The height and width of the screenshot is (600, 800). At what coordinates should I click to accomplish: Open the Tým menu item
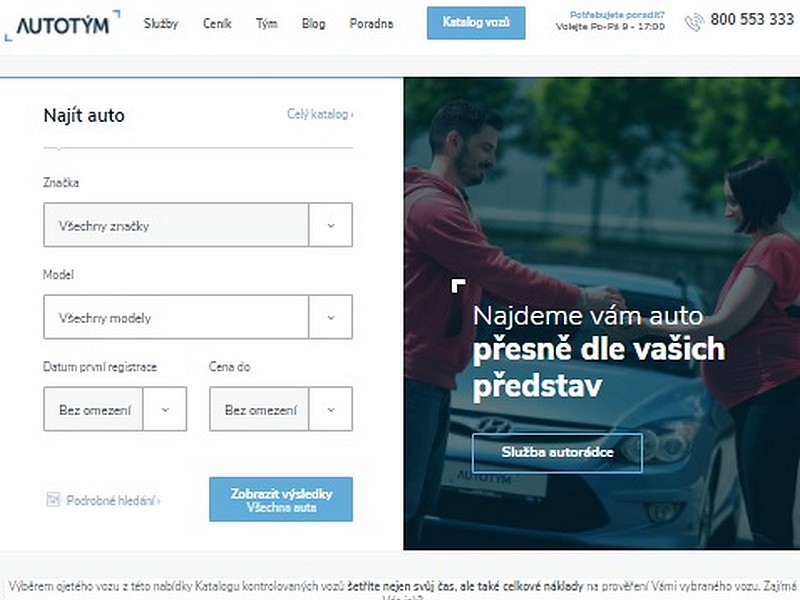click(x=266, y=23)
